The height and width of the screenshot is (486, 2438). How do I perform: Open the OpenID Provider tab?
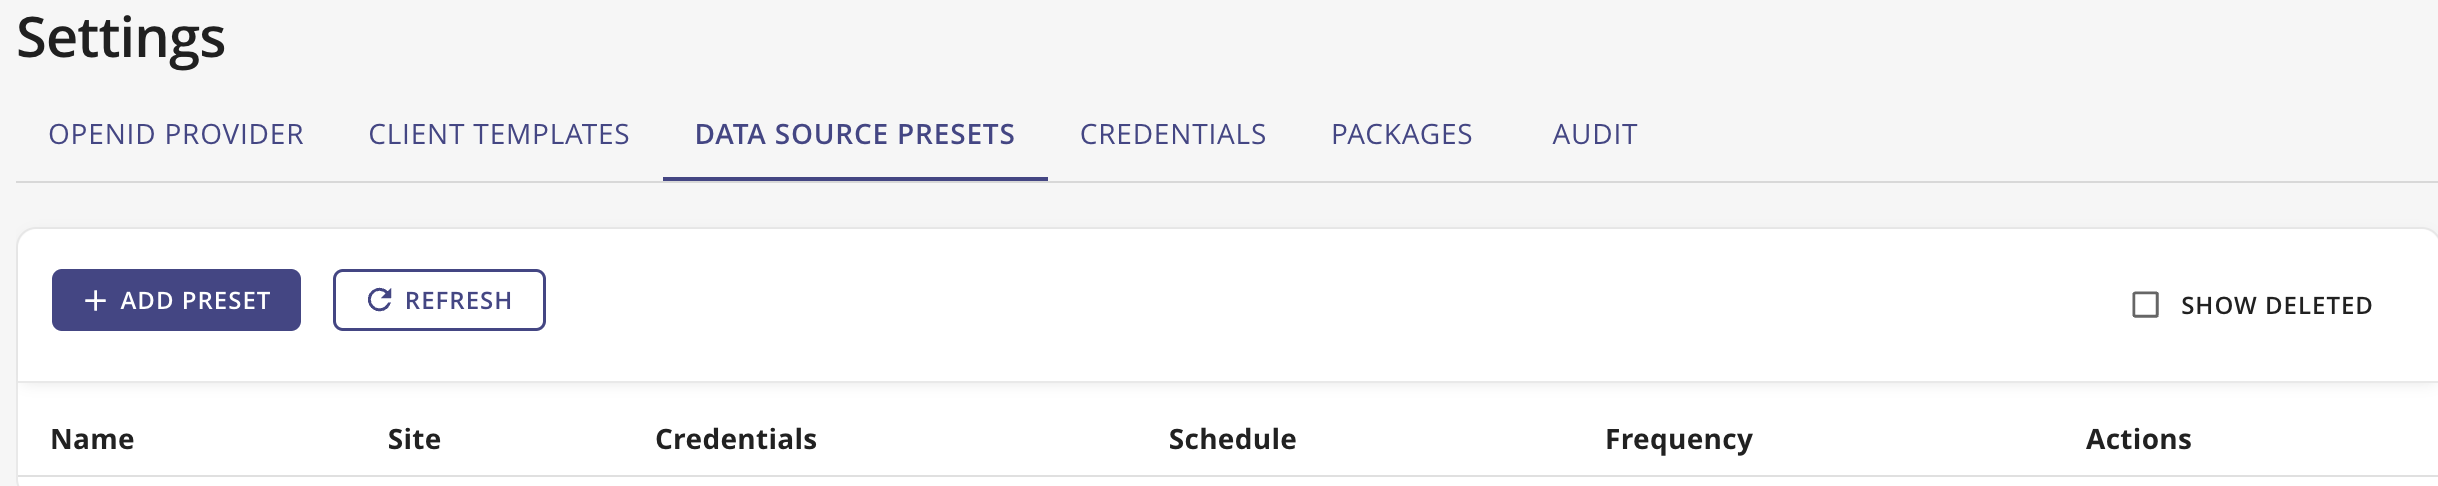(x=176, y=134)
